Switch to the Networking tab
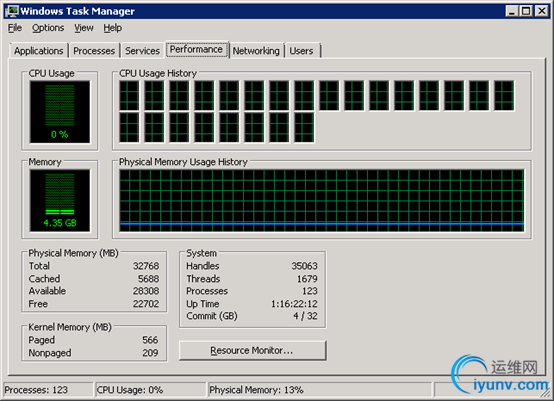 [256, 51]
